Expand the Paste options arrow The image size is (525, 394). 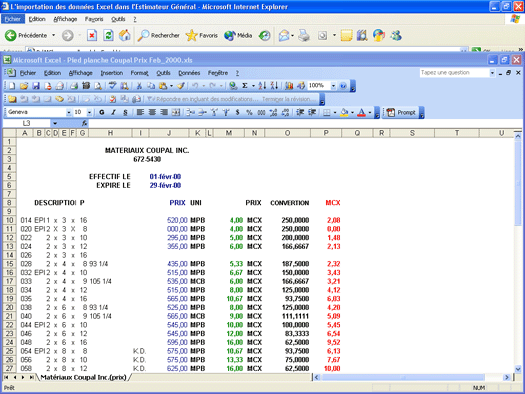pyautogui.click(x=171, y=86)
